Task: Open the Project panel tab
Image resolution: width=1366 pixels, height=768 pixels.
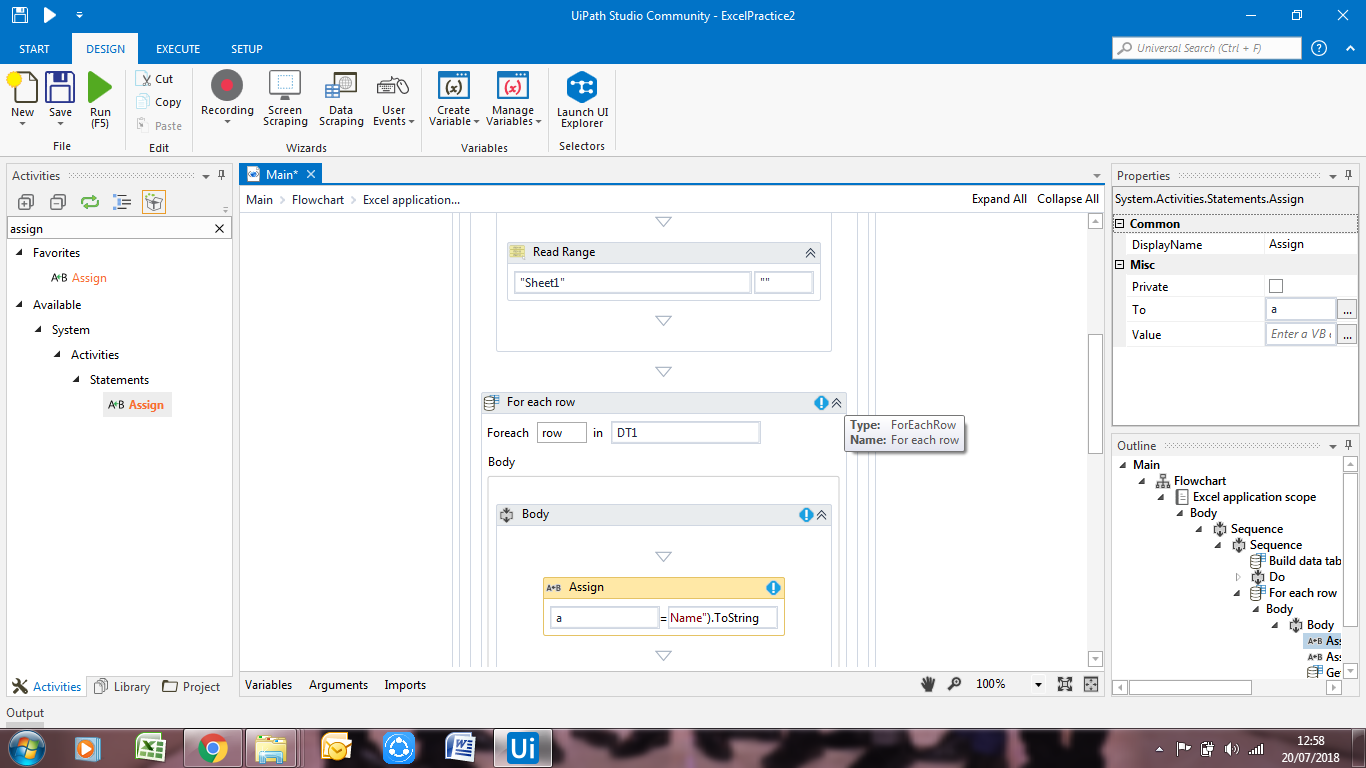Action: tap(192, 687)
